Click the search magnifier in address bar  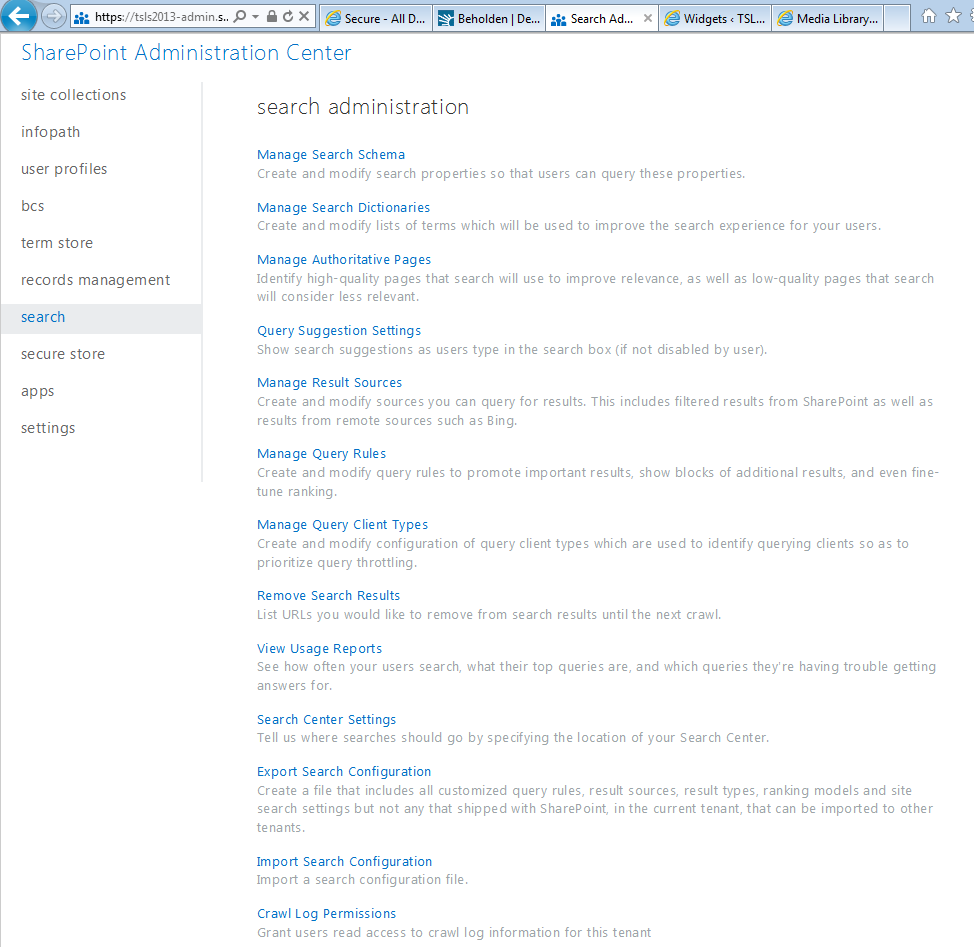click(x=239, y=17)
